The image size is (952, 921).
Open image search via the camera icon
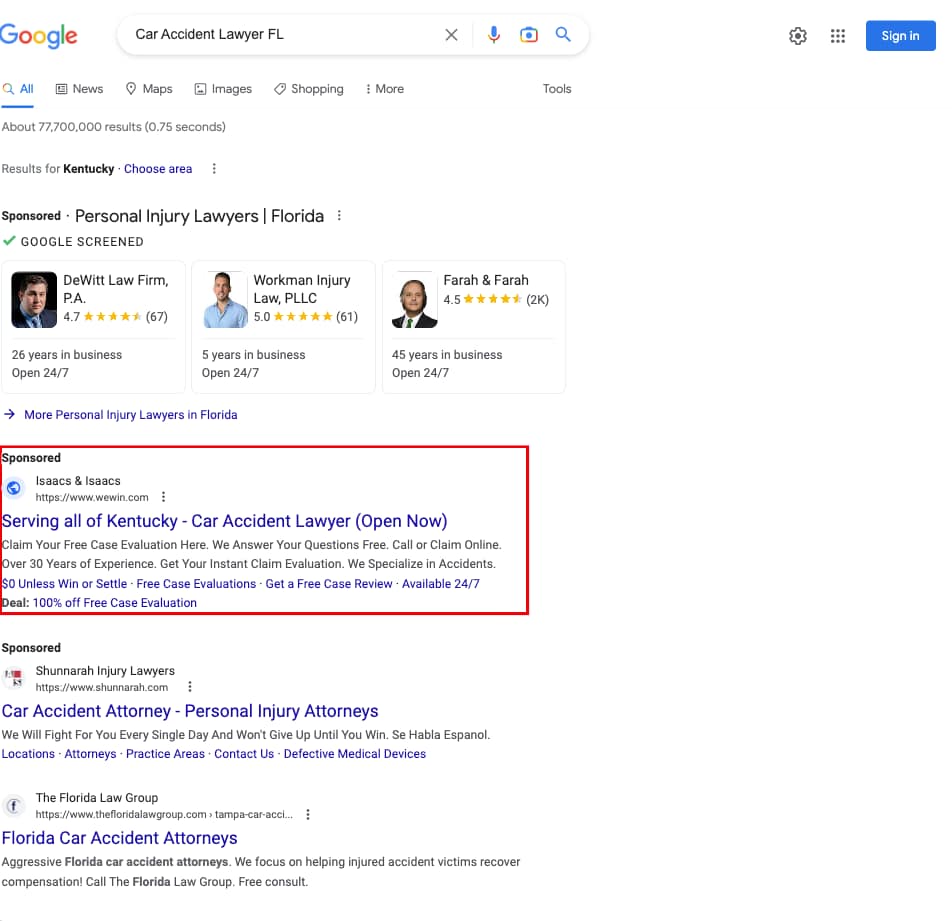pos(529,35)
